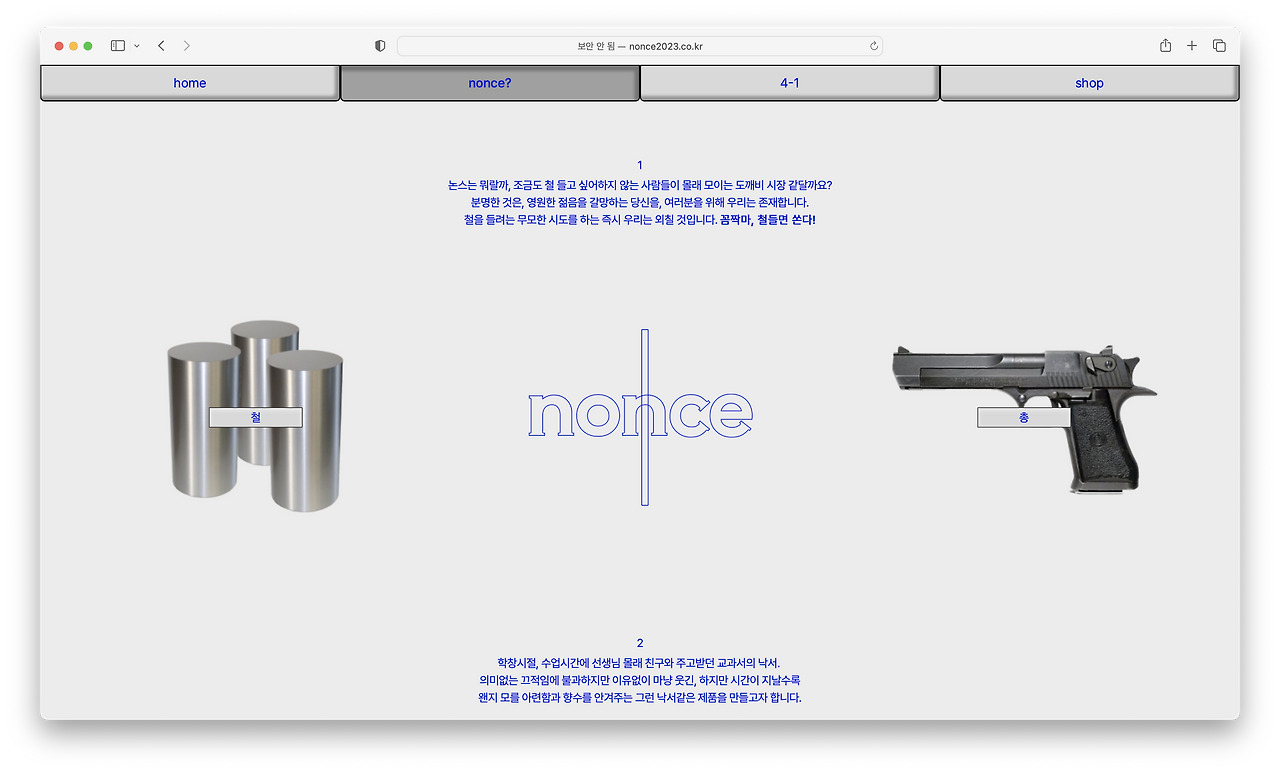The width and height of the screenshot is (1280, 773).
Task: Reload page with the refresh icon
Action: (874, 46)
